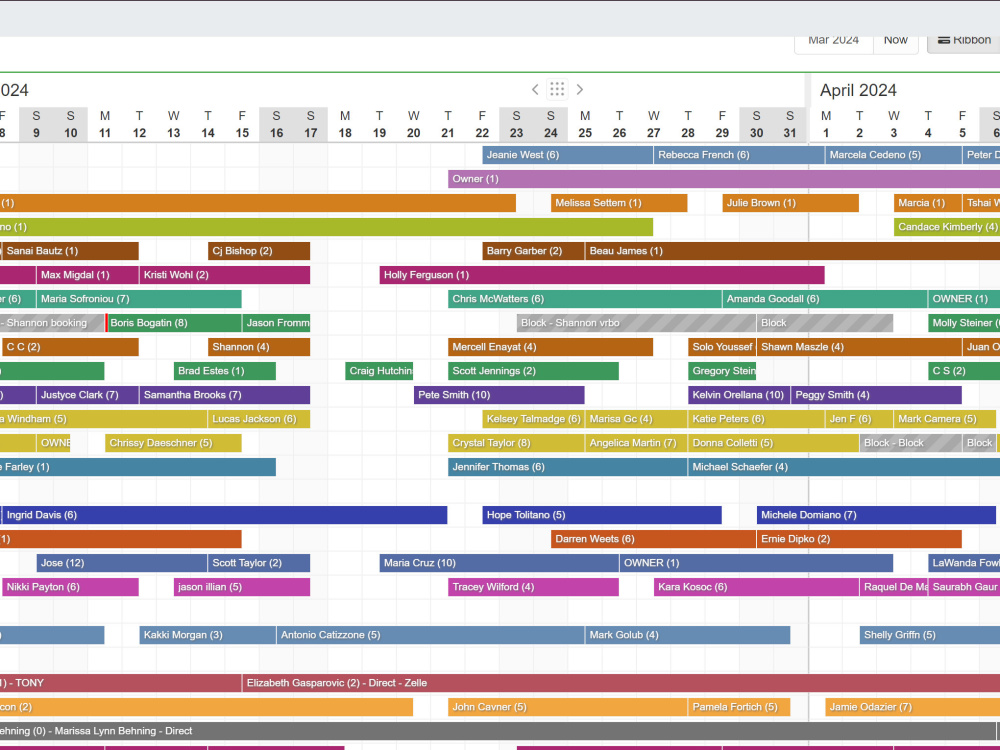The image size is (1000, 750).
Task: Select Kelvin Orellana (10) booking
Action: point(739,395)
